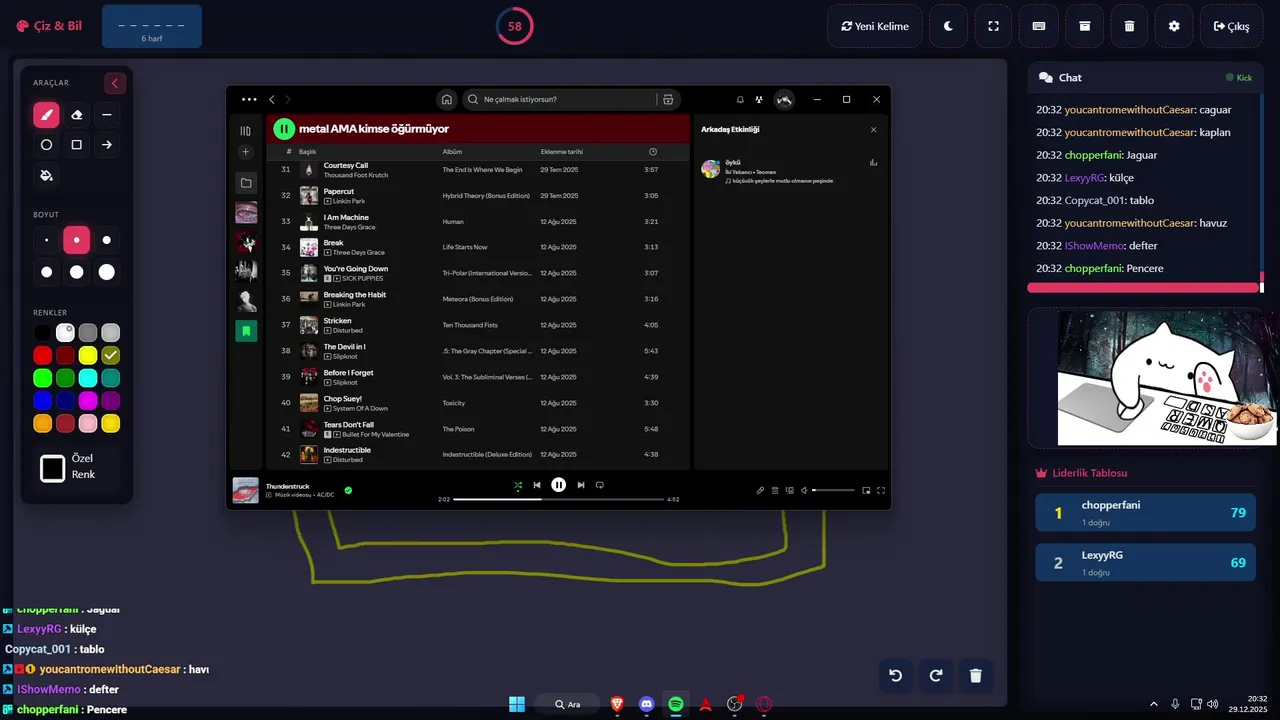Open Spotify notifications bell
This screenshot has width=1280, height=720.
pyautogui.click(x=740, y=99)
